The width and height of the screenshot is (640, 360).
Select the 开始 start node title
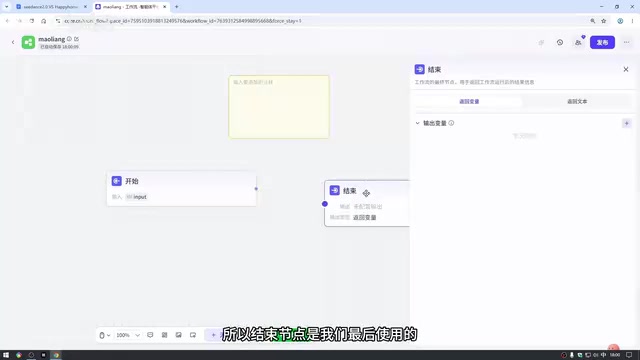(132, 181)
